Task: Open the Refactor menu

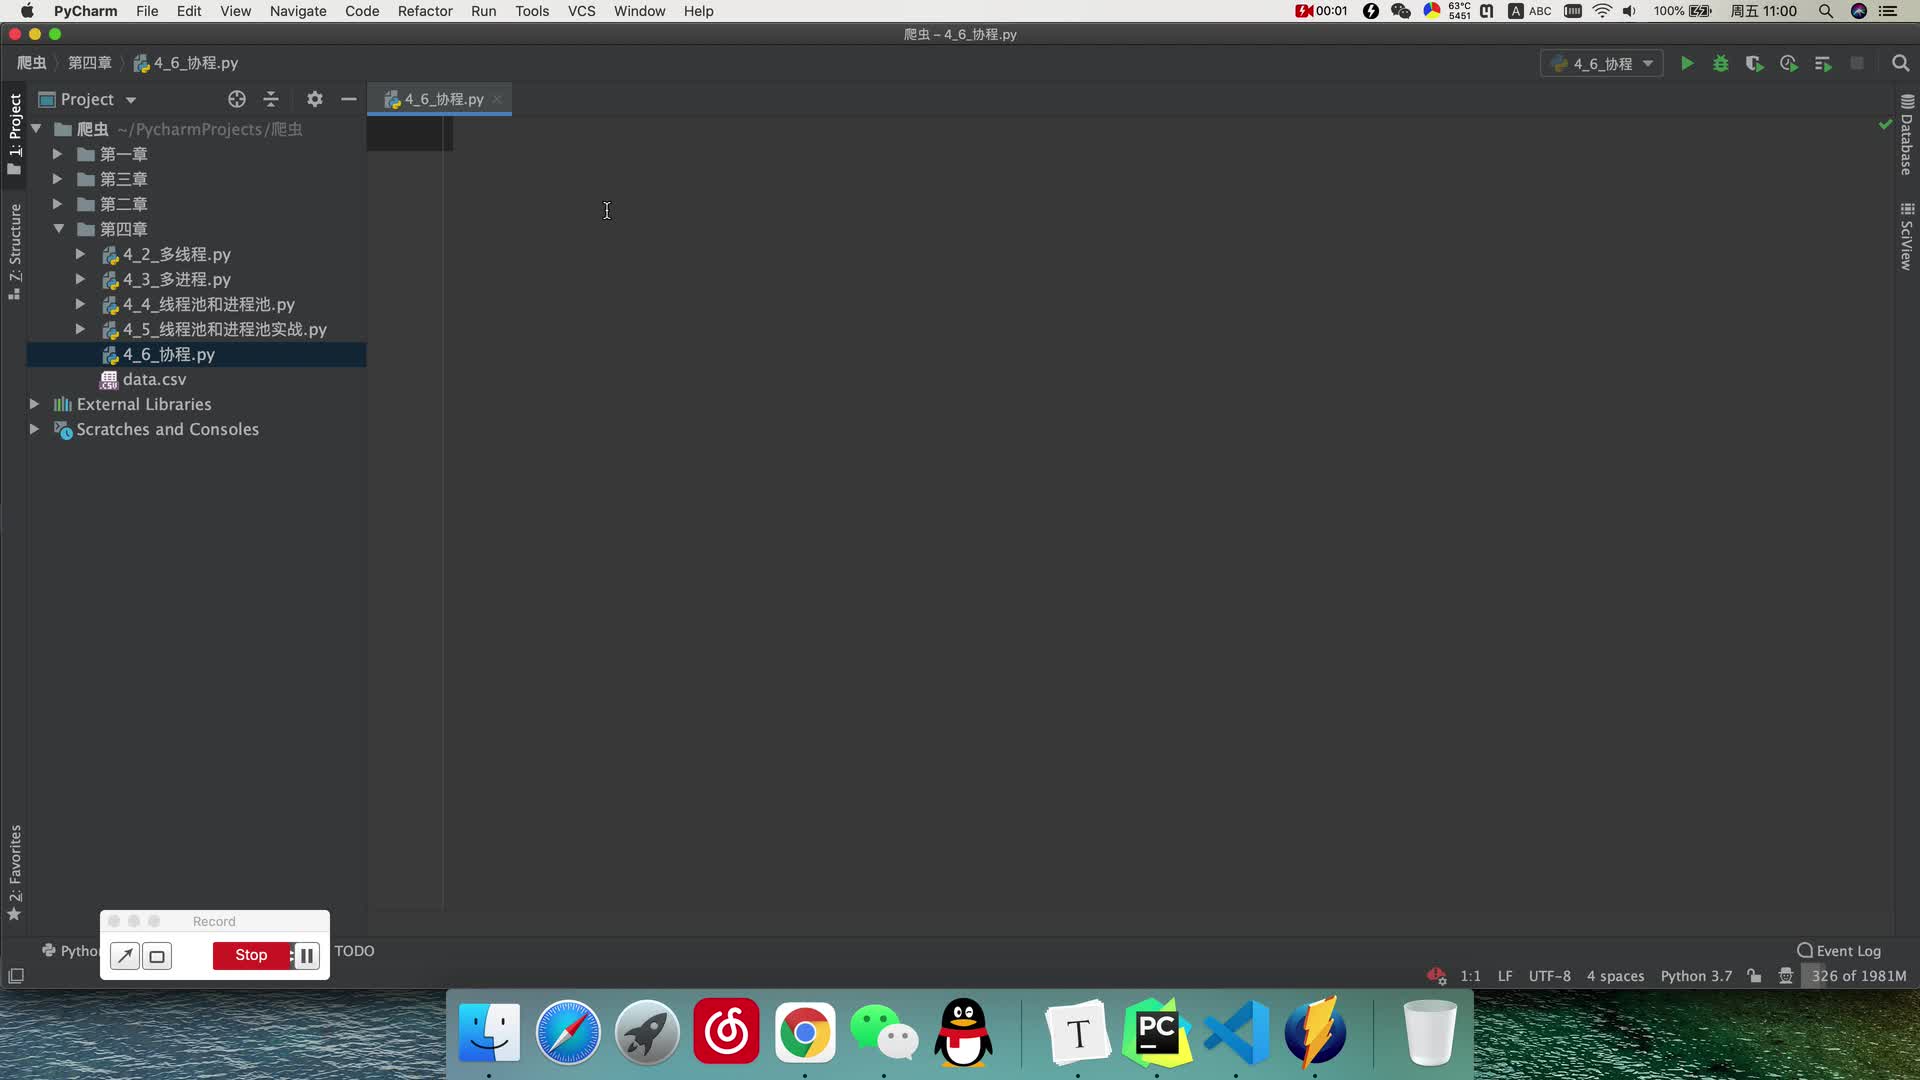Action: click(425, 11)
